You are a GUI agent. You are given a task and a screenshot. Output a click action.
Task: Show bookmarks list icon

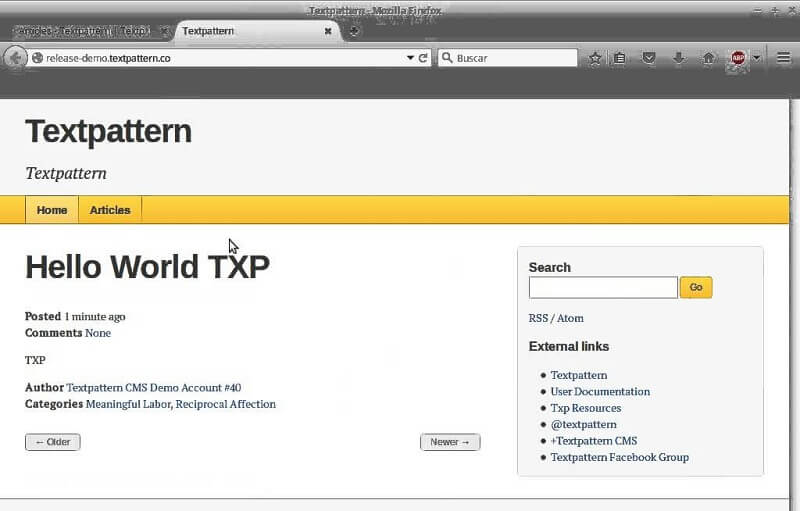620,58
